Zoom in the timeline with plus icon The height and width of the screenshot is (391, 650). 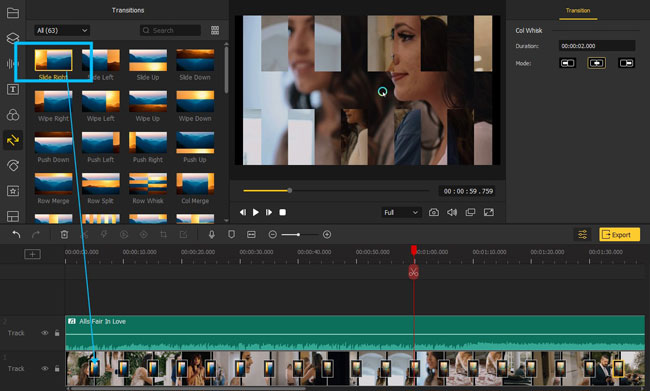[x=327, y=235]
